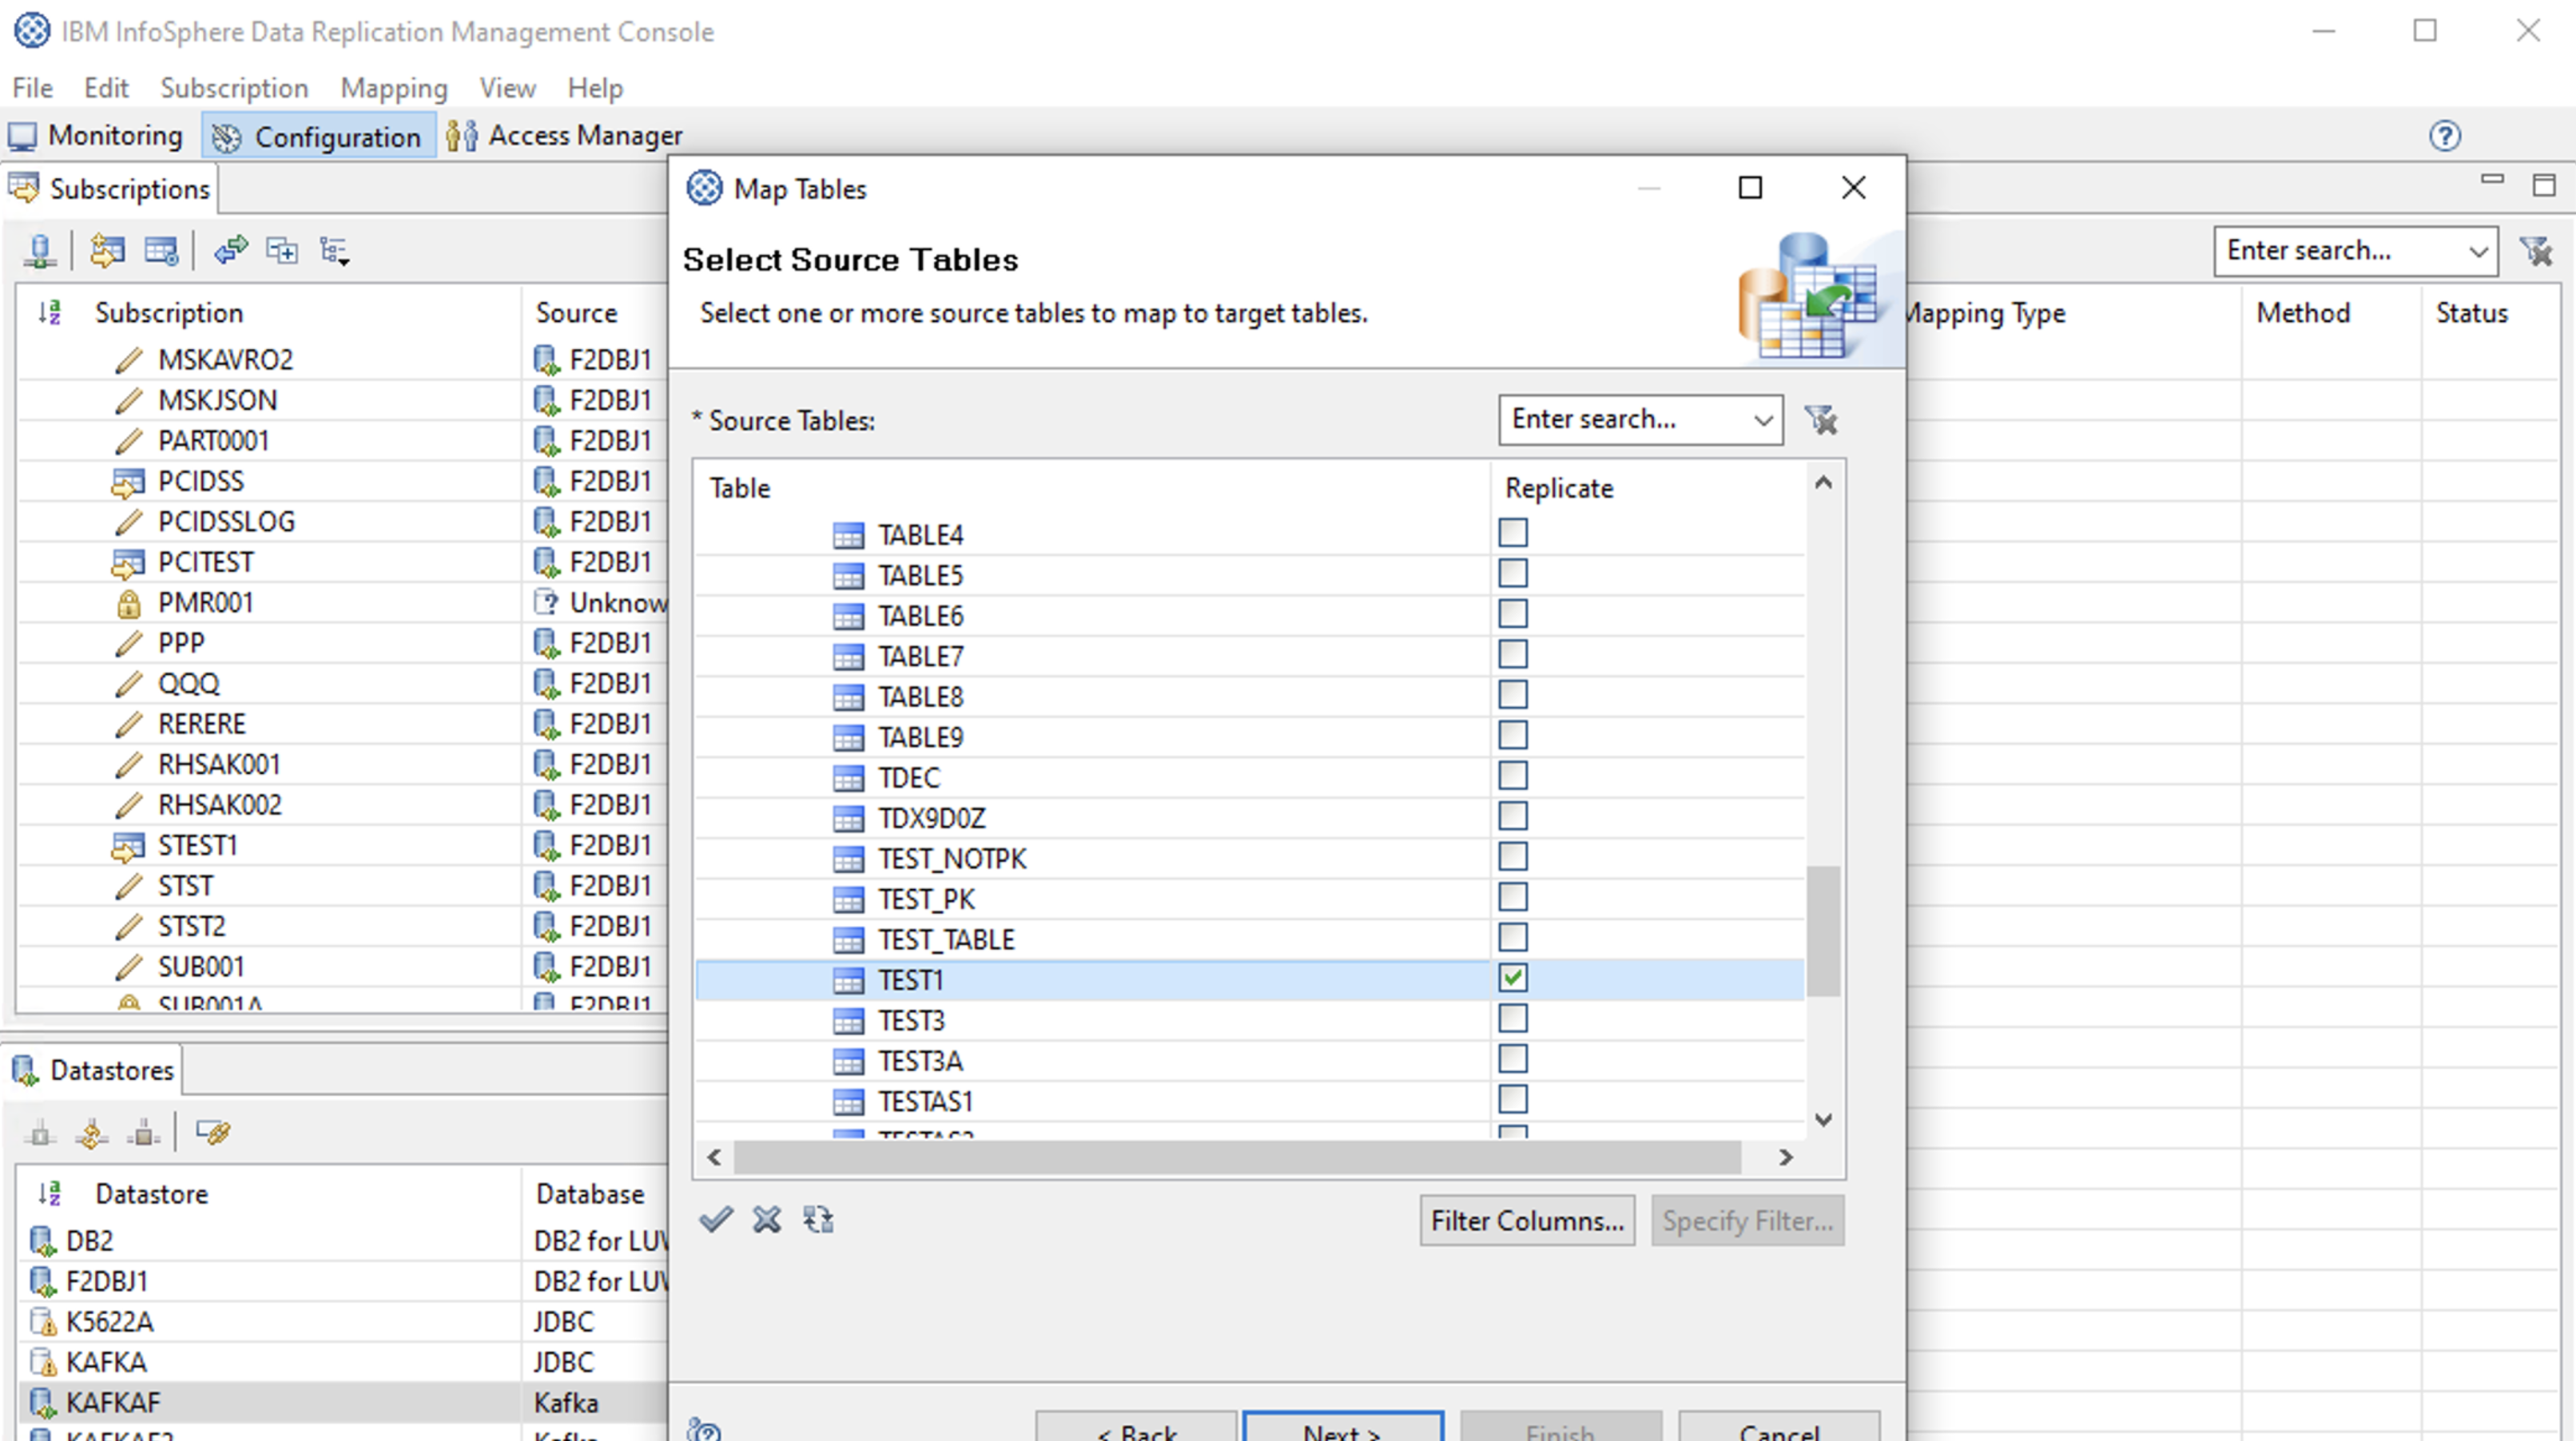The image size is (2576, 1441).
Task: Select the KAFKAF datastore row
Action: click(x=113, y=1402)
